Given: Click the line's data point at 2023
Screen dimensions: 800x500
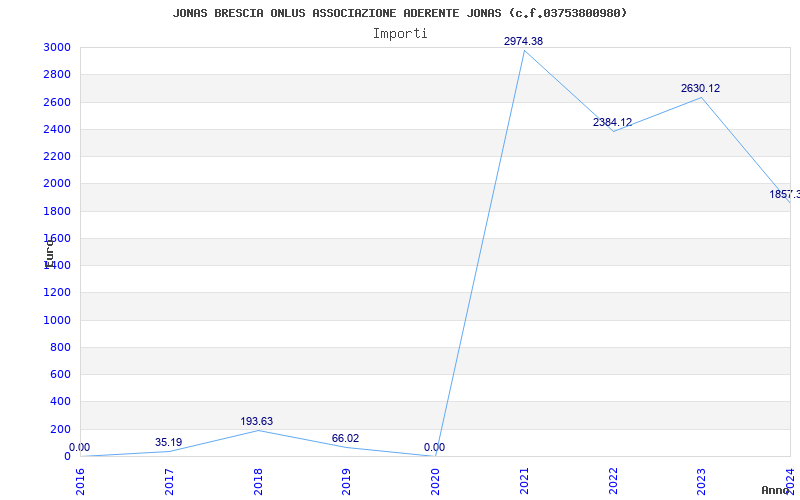Looking at the screenshot, I should point(702,97).
